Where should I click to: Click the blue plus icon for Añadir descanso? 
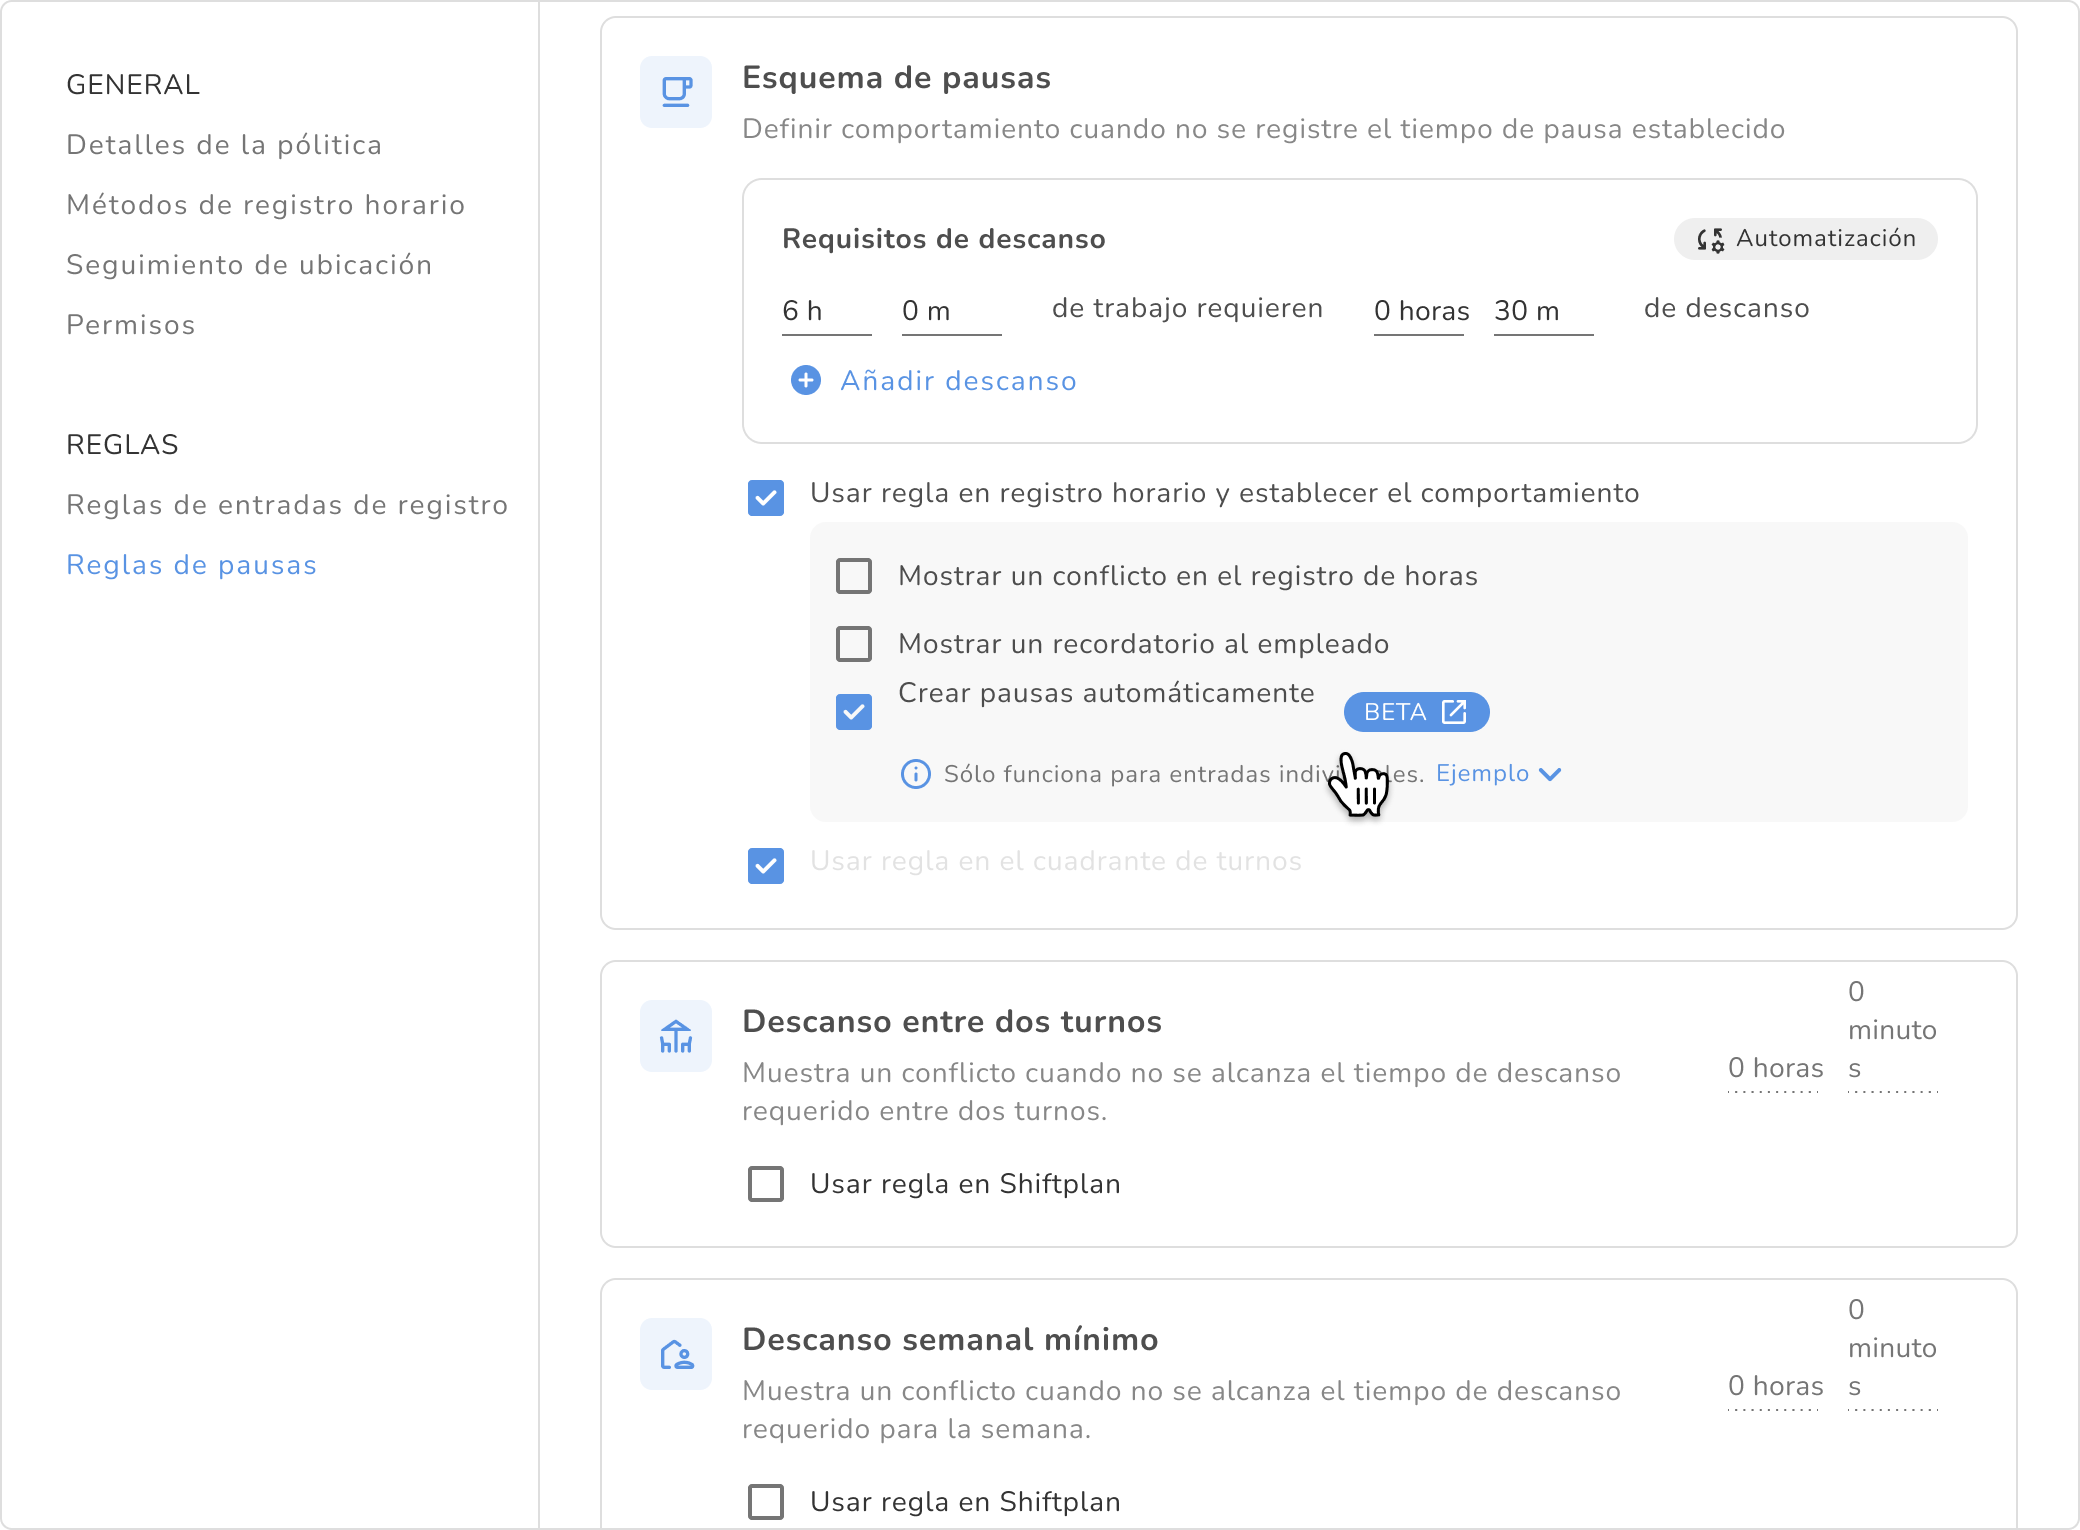tap(805, 381)
